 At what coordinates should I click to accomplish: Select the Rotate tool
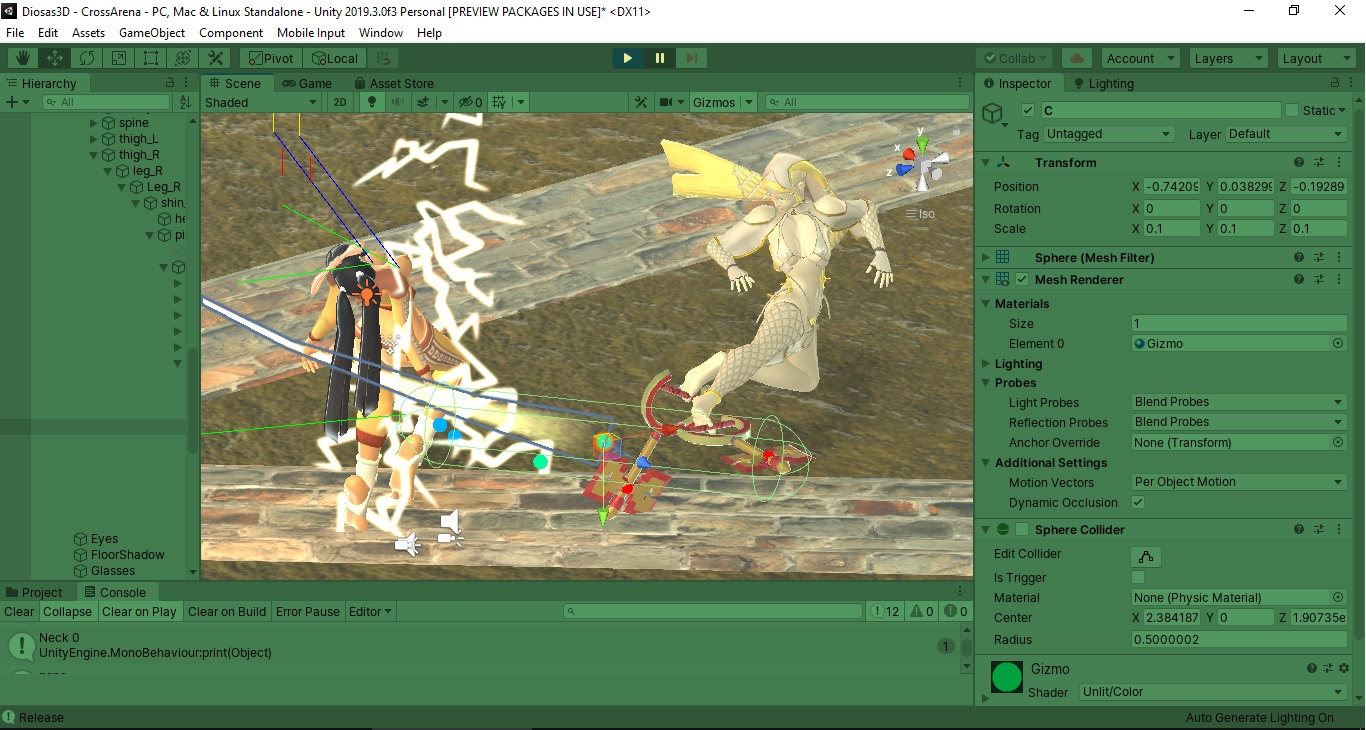click(87, 58)
